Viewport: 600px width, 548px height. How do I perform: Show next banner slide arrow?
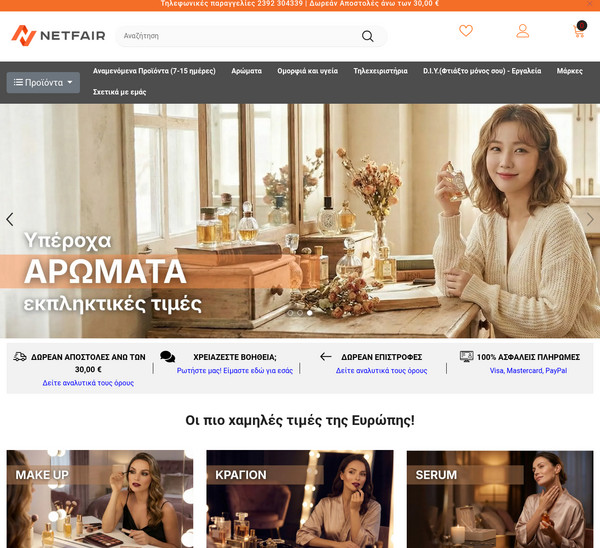[x=590, y=219]
